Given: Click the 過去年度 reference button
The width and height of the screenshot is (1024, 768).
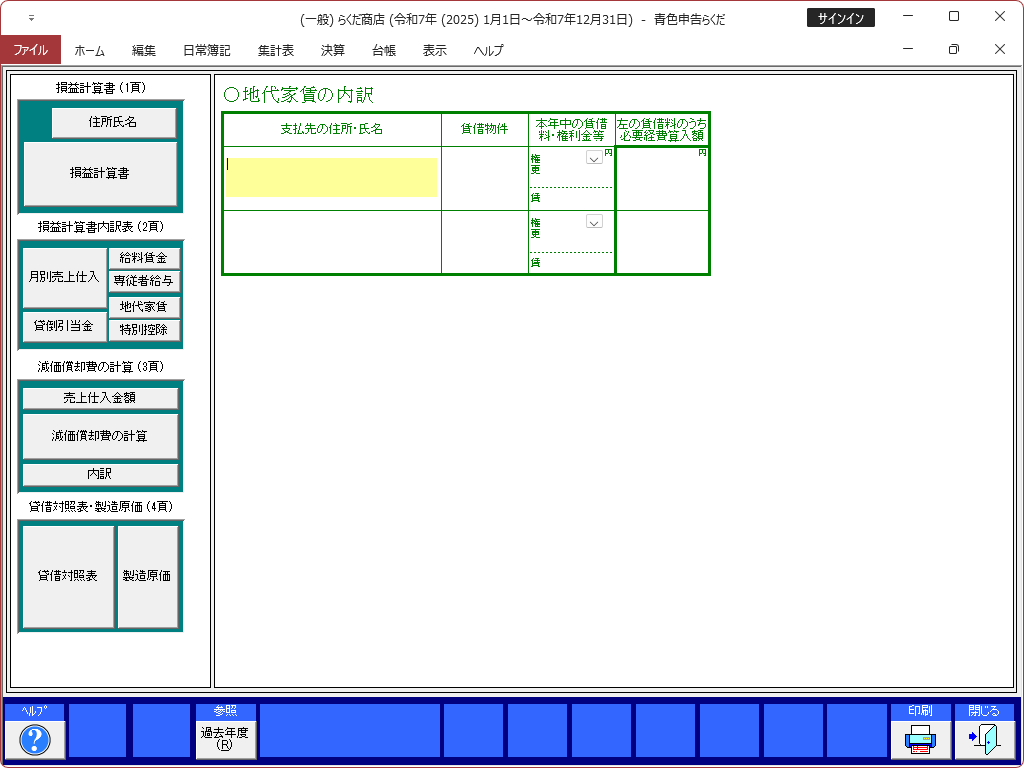Looking at the screenshot, I should [x=225, y=740].
